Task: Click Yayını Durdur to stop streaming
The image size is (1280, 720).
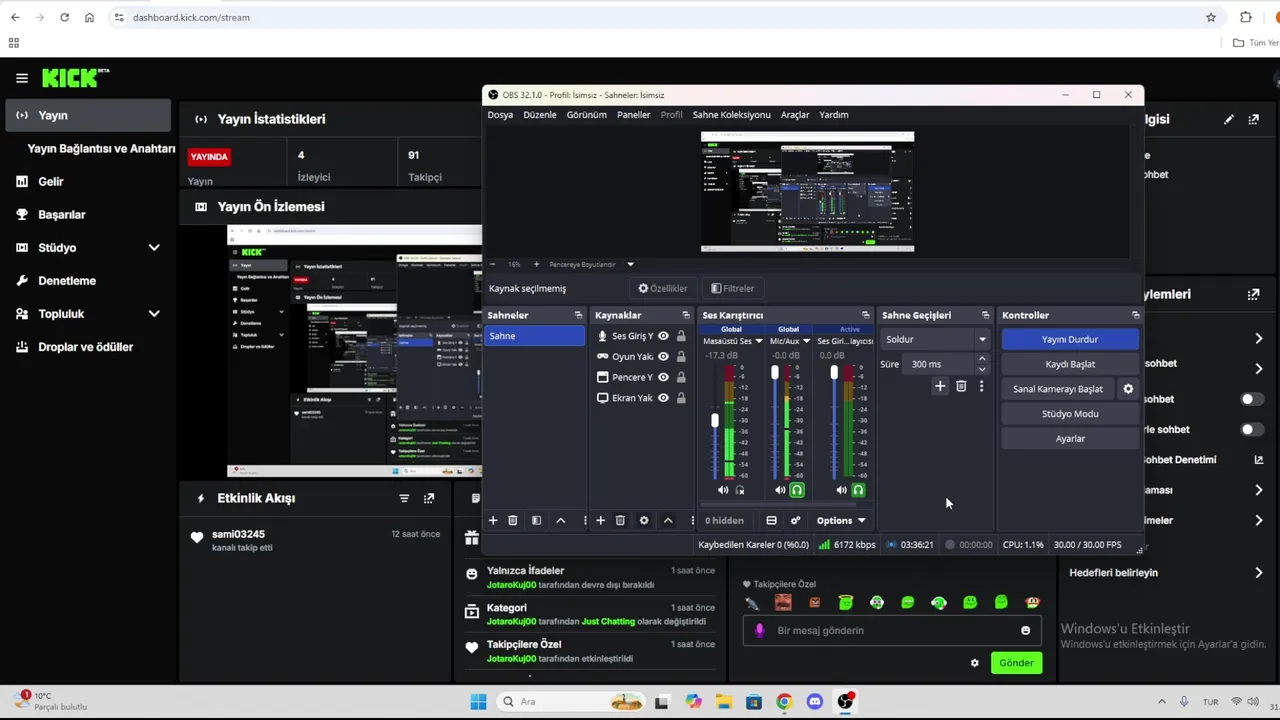Action: pyautogui.click(x=1070, y=339)
